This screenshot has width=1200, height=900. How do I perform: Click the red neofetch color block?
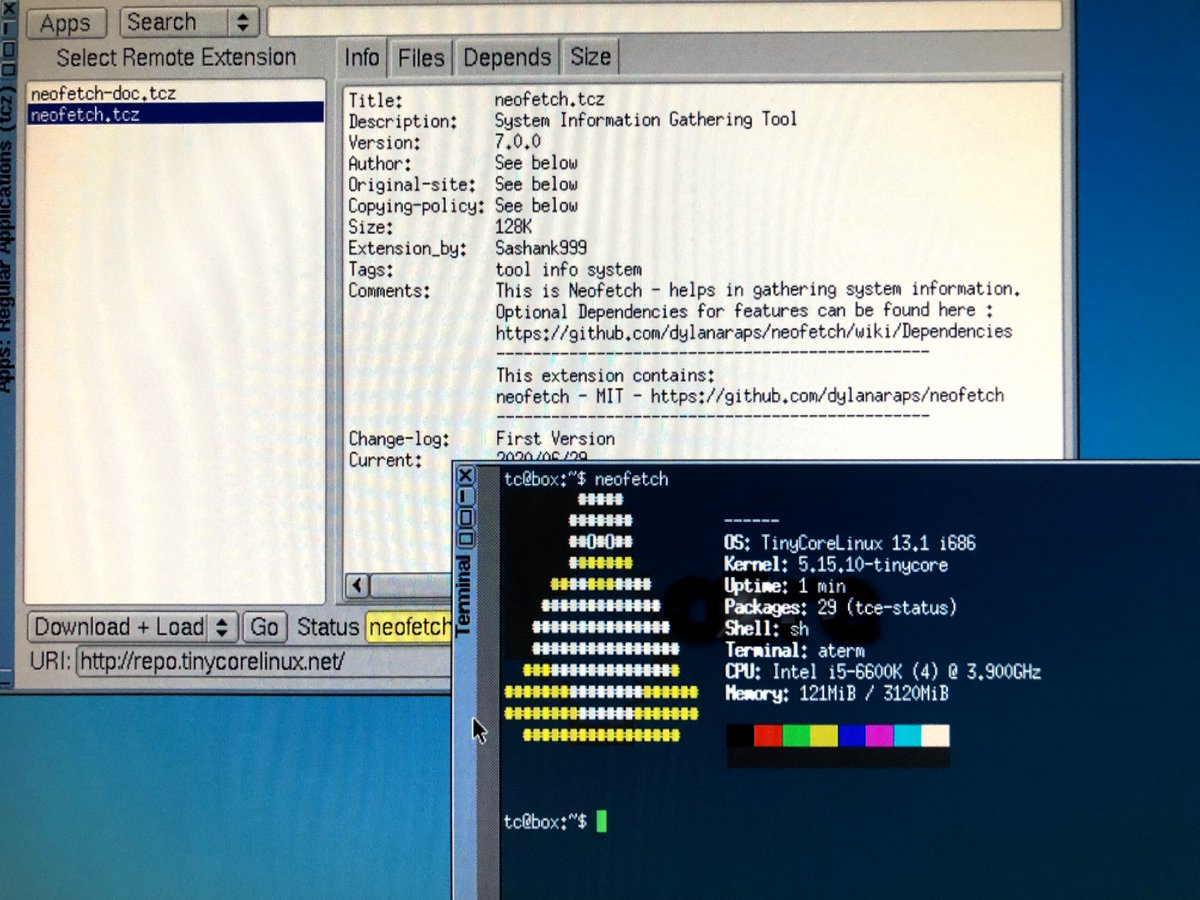tap(768, 736)
